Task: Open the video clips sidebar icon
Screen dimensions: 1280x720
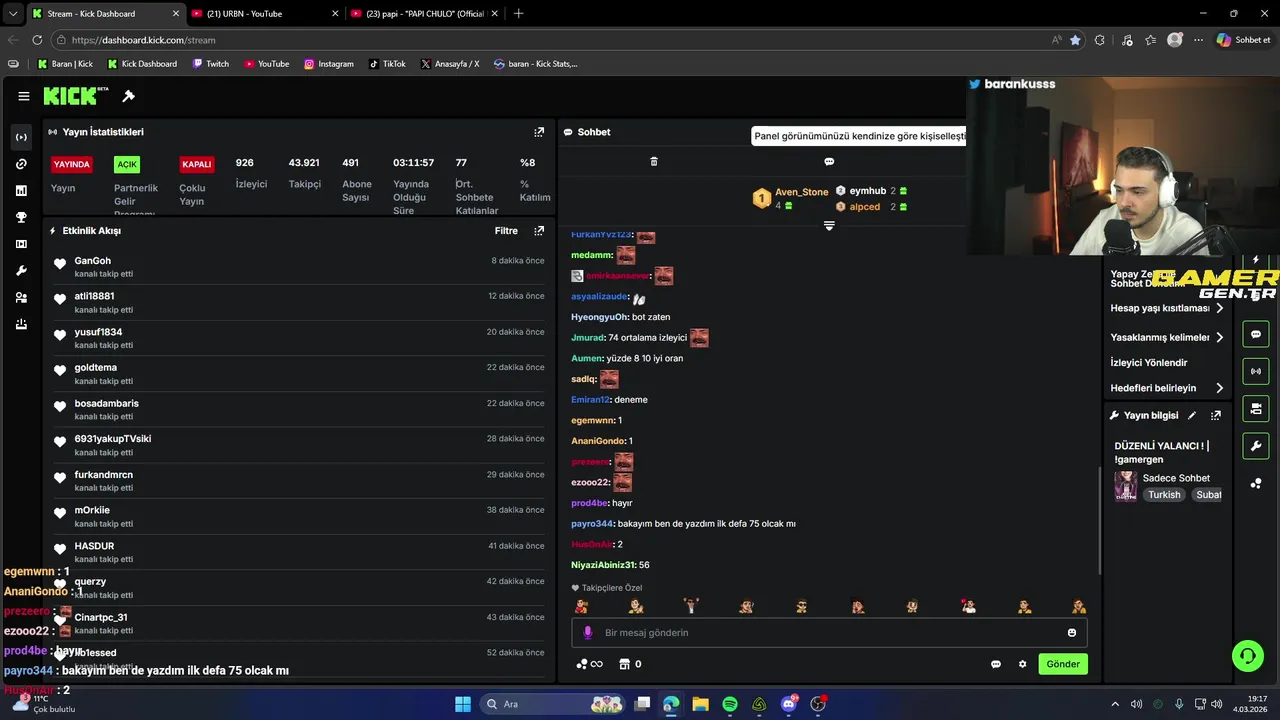Action: click(x=21, y=244)
